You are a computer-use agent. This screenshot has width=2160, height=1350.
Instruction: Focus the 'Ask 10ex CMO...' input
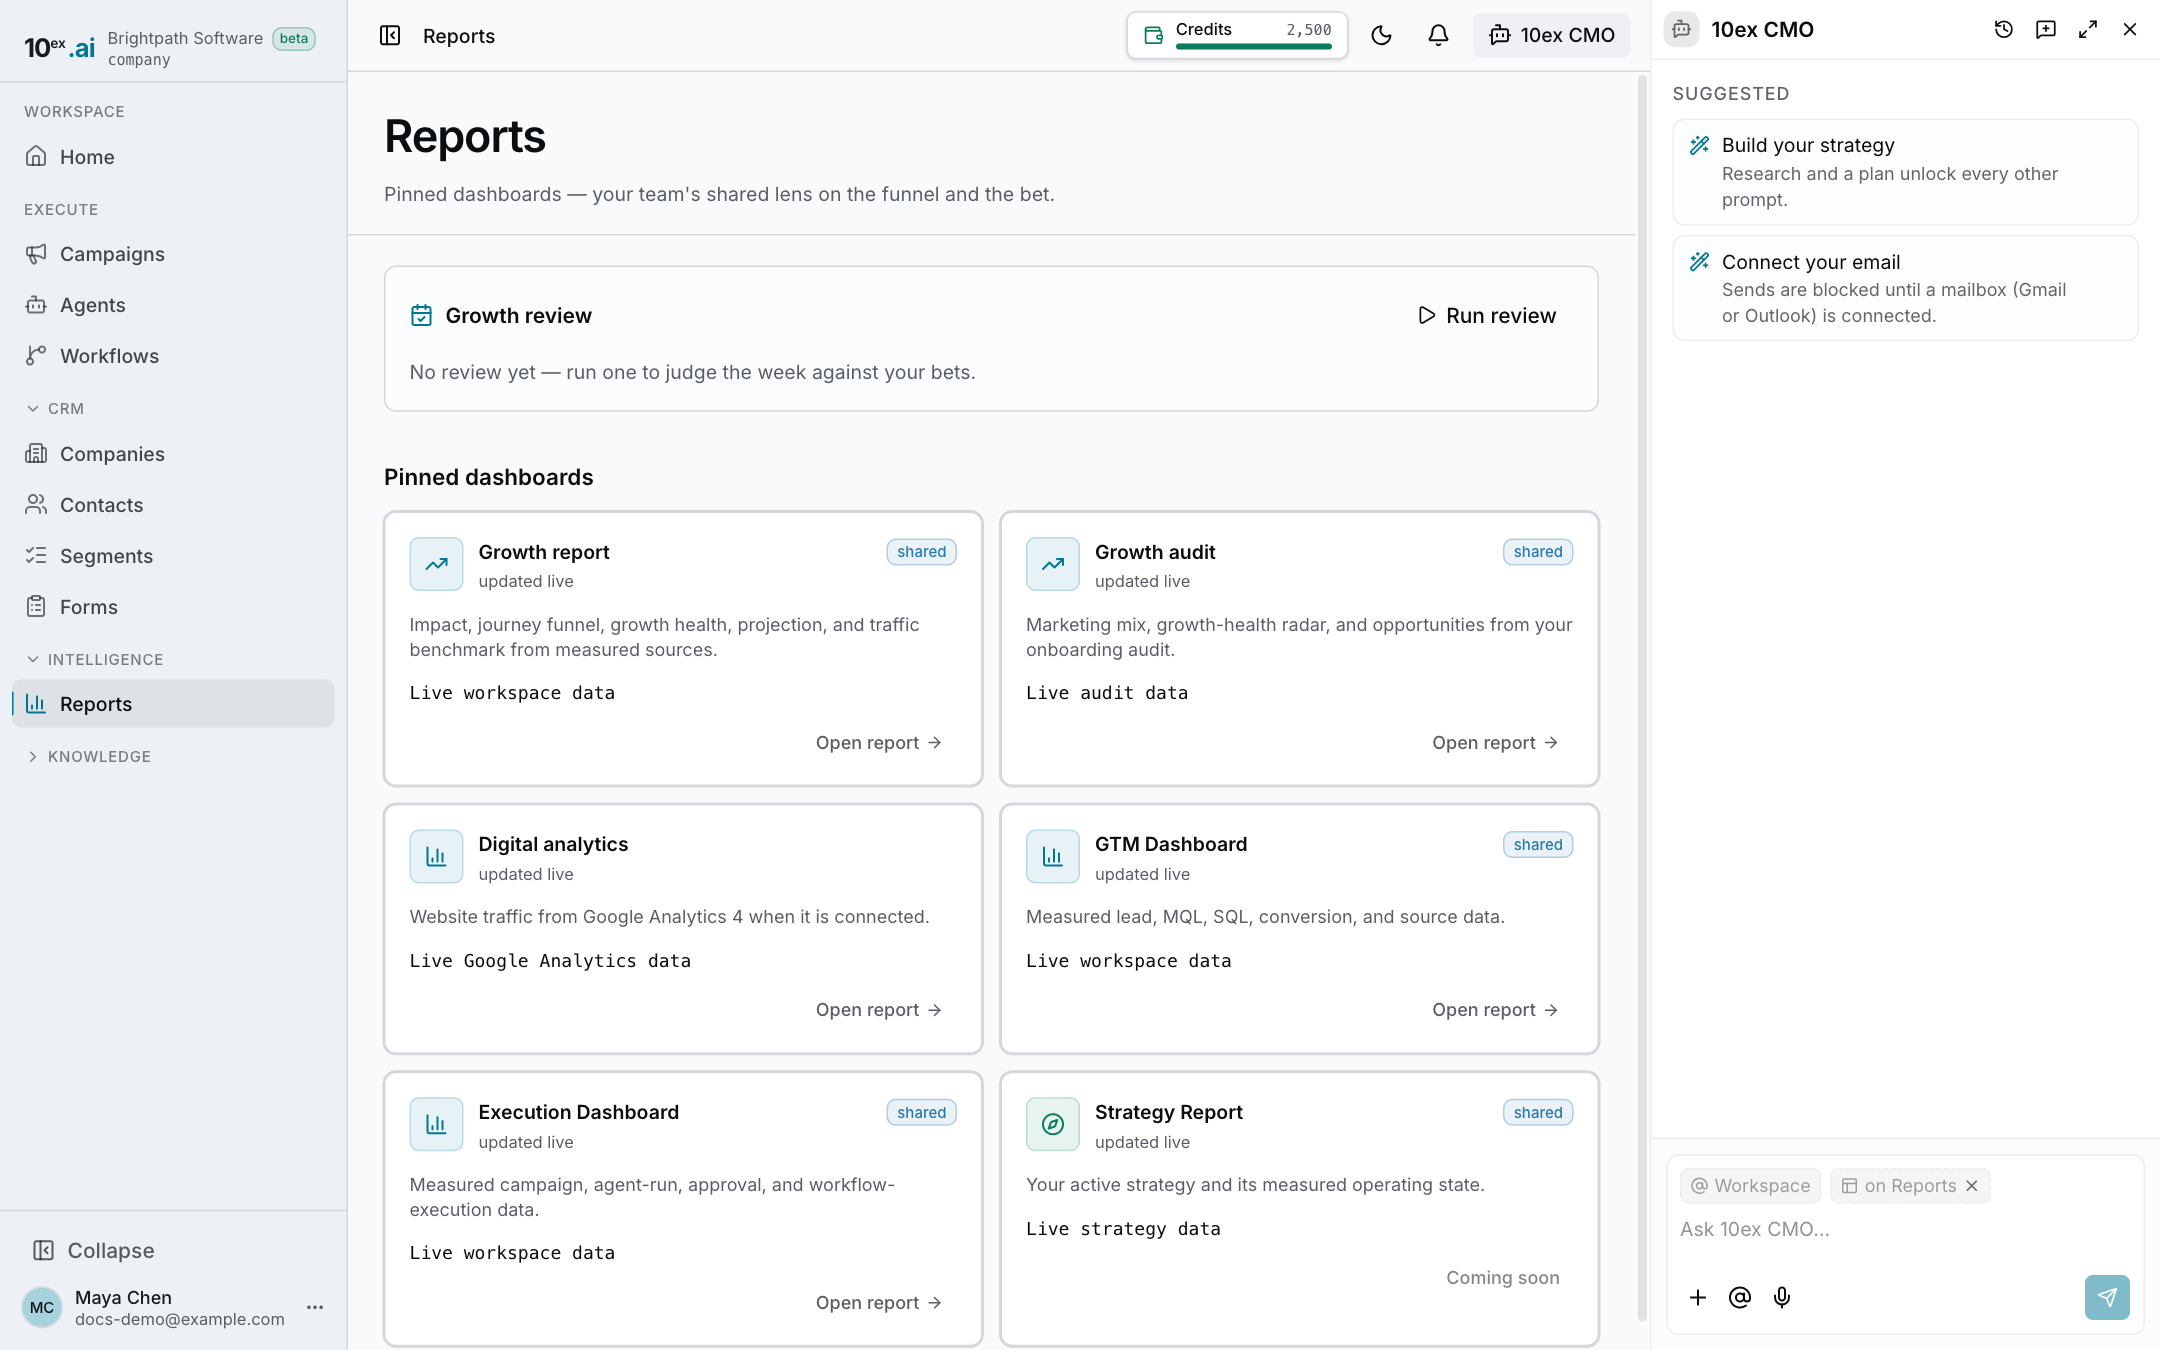coord(1905,1229)
